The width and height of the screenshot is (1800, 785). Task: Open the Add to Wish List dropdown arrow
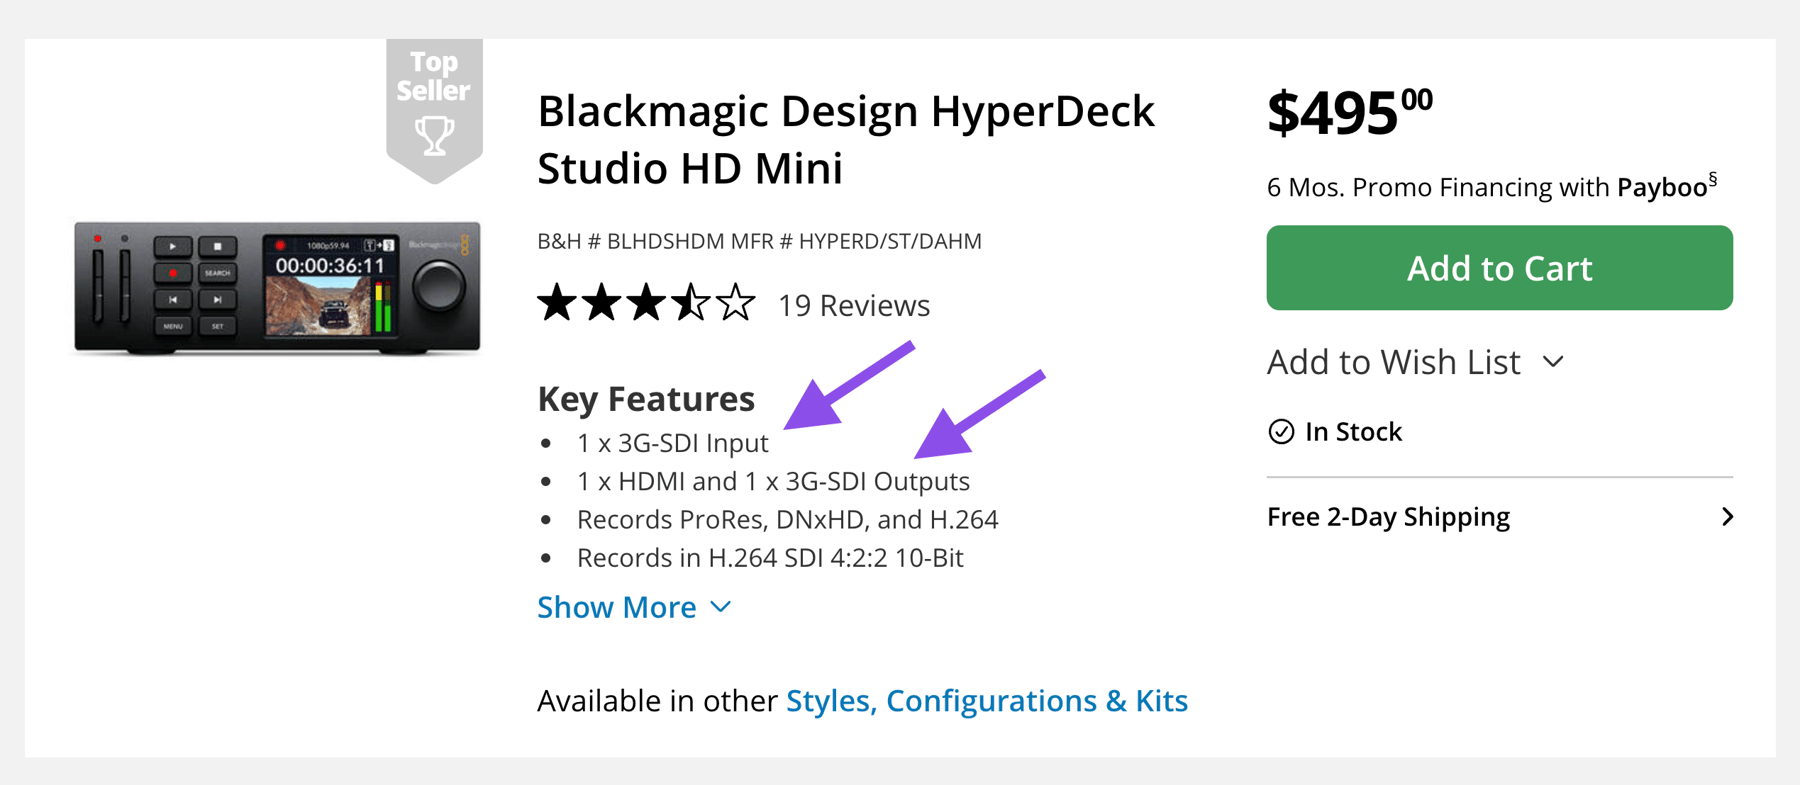click(1553, 362)
